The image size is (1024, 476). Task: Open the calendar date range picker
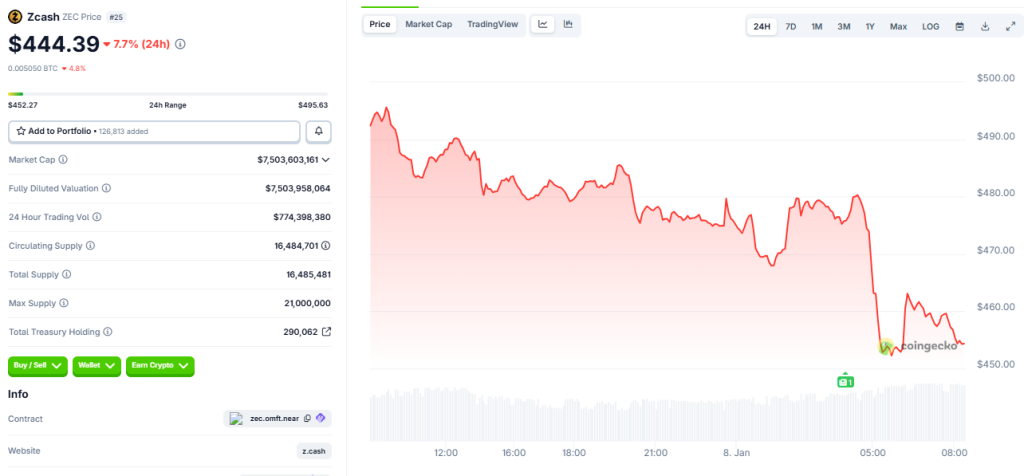click(x=959, y=26)
